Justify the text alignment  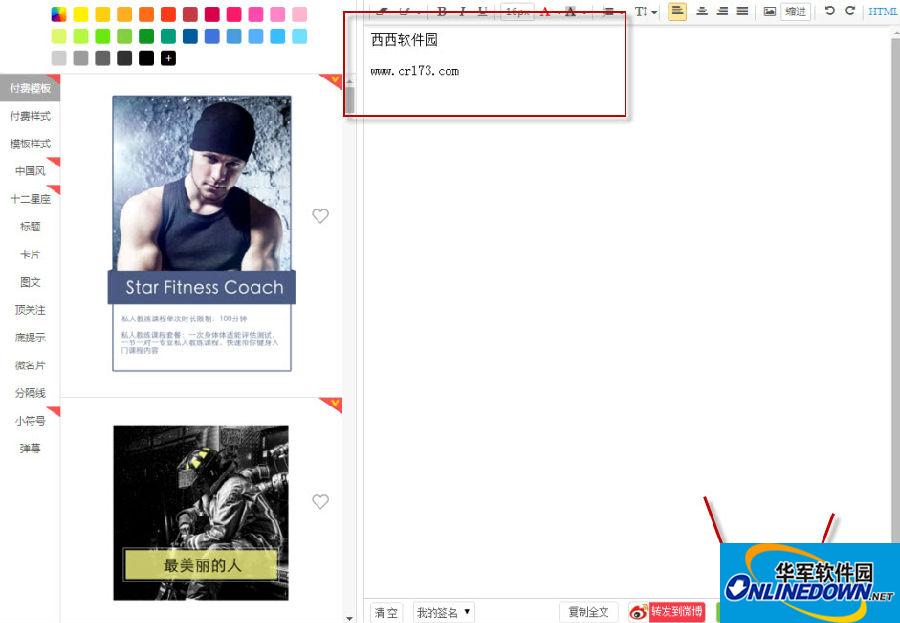pyautogui.click(x=742, y=11)
